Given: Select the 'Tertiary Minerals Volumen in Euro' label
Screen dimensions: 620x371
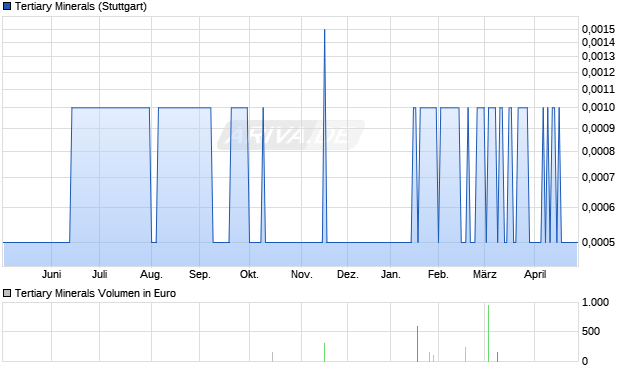Looking at the screenshot, I should (95, 293).
